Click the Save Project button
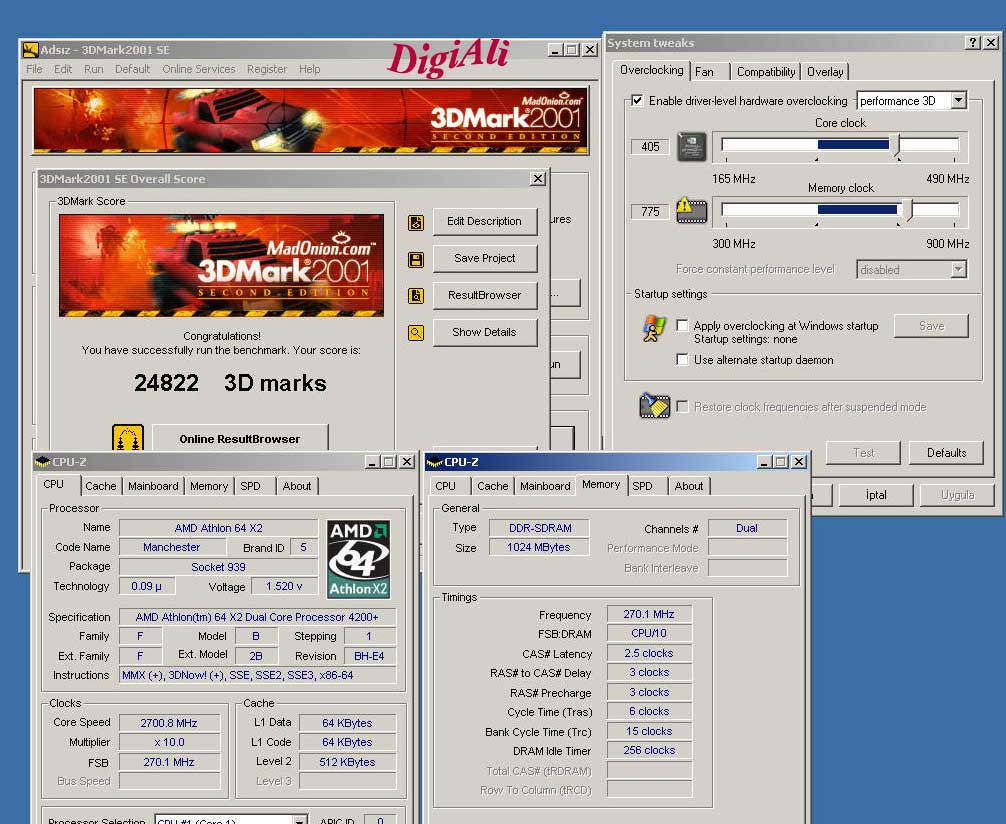Screen dimensions: 1006x824 tap(485, 258)
